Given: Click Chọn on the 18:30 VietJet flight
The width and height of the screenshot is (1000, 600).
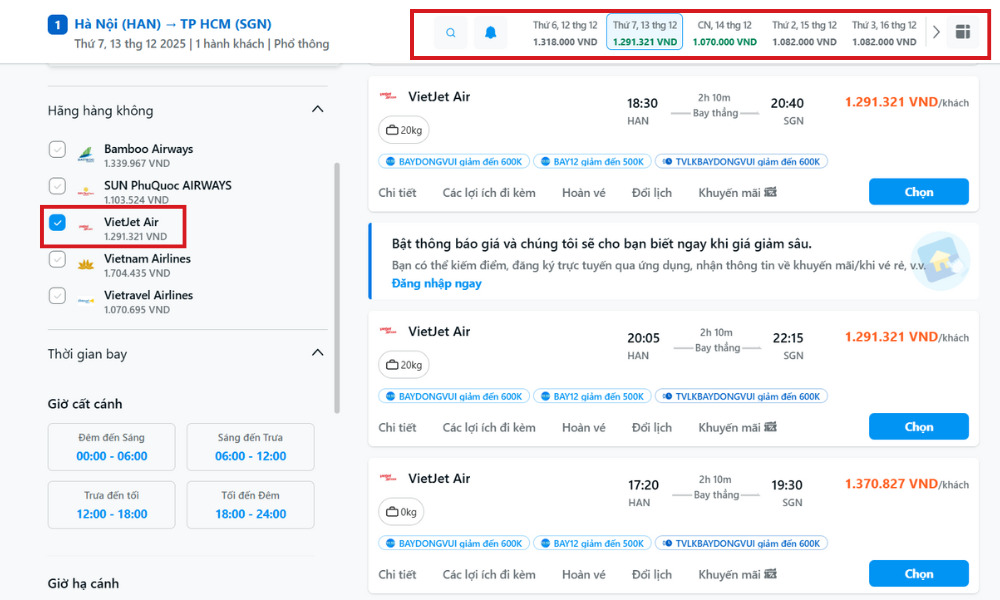Looking at the screenshot, I should [x=918, y=191].
